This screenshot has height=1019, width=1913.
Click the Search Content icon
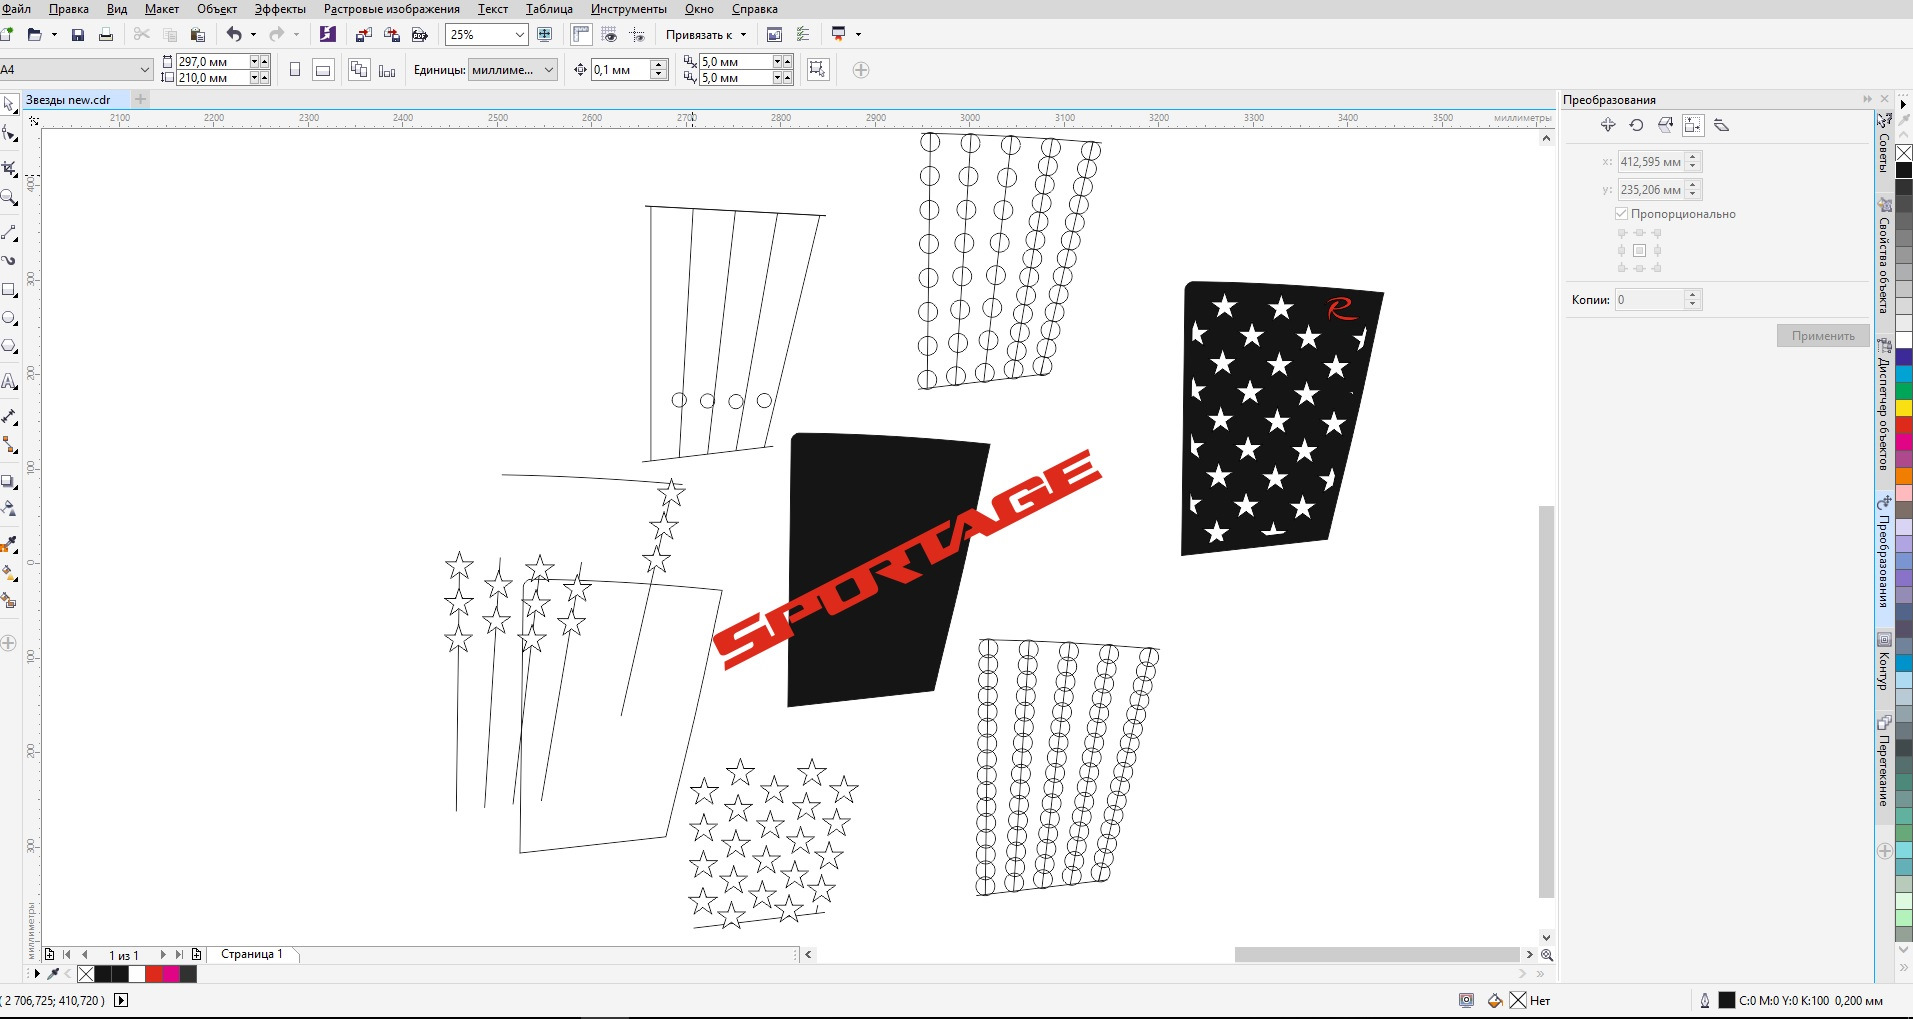pos(327,35)
